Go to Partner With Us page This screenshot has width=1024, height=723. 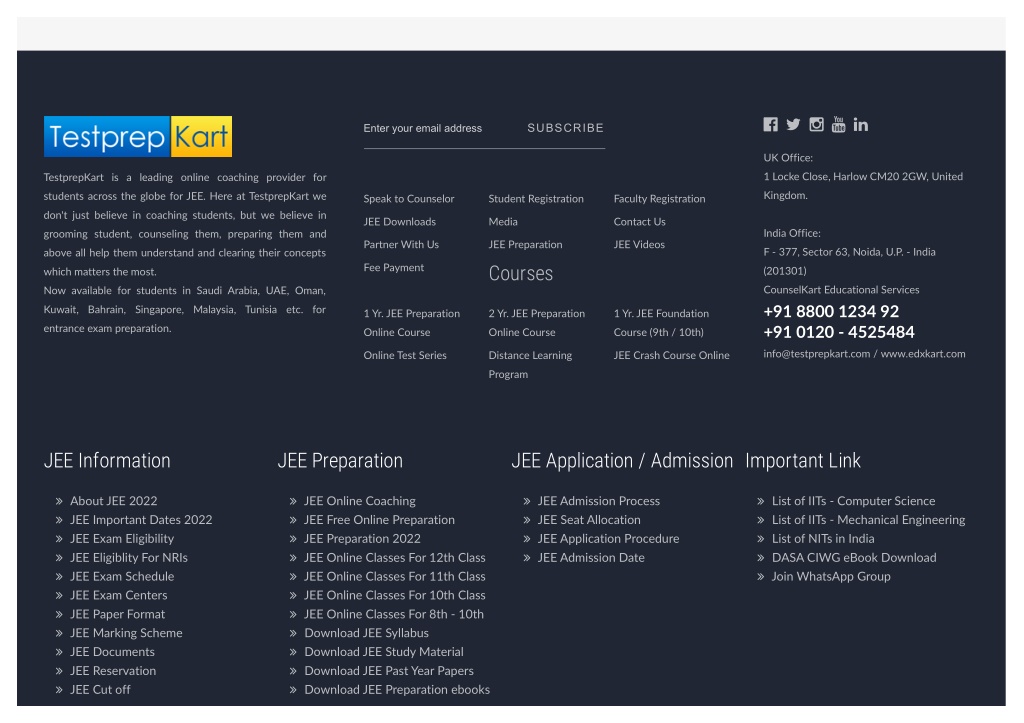[x=401, y=244]
